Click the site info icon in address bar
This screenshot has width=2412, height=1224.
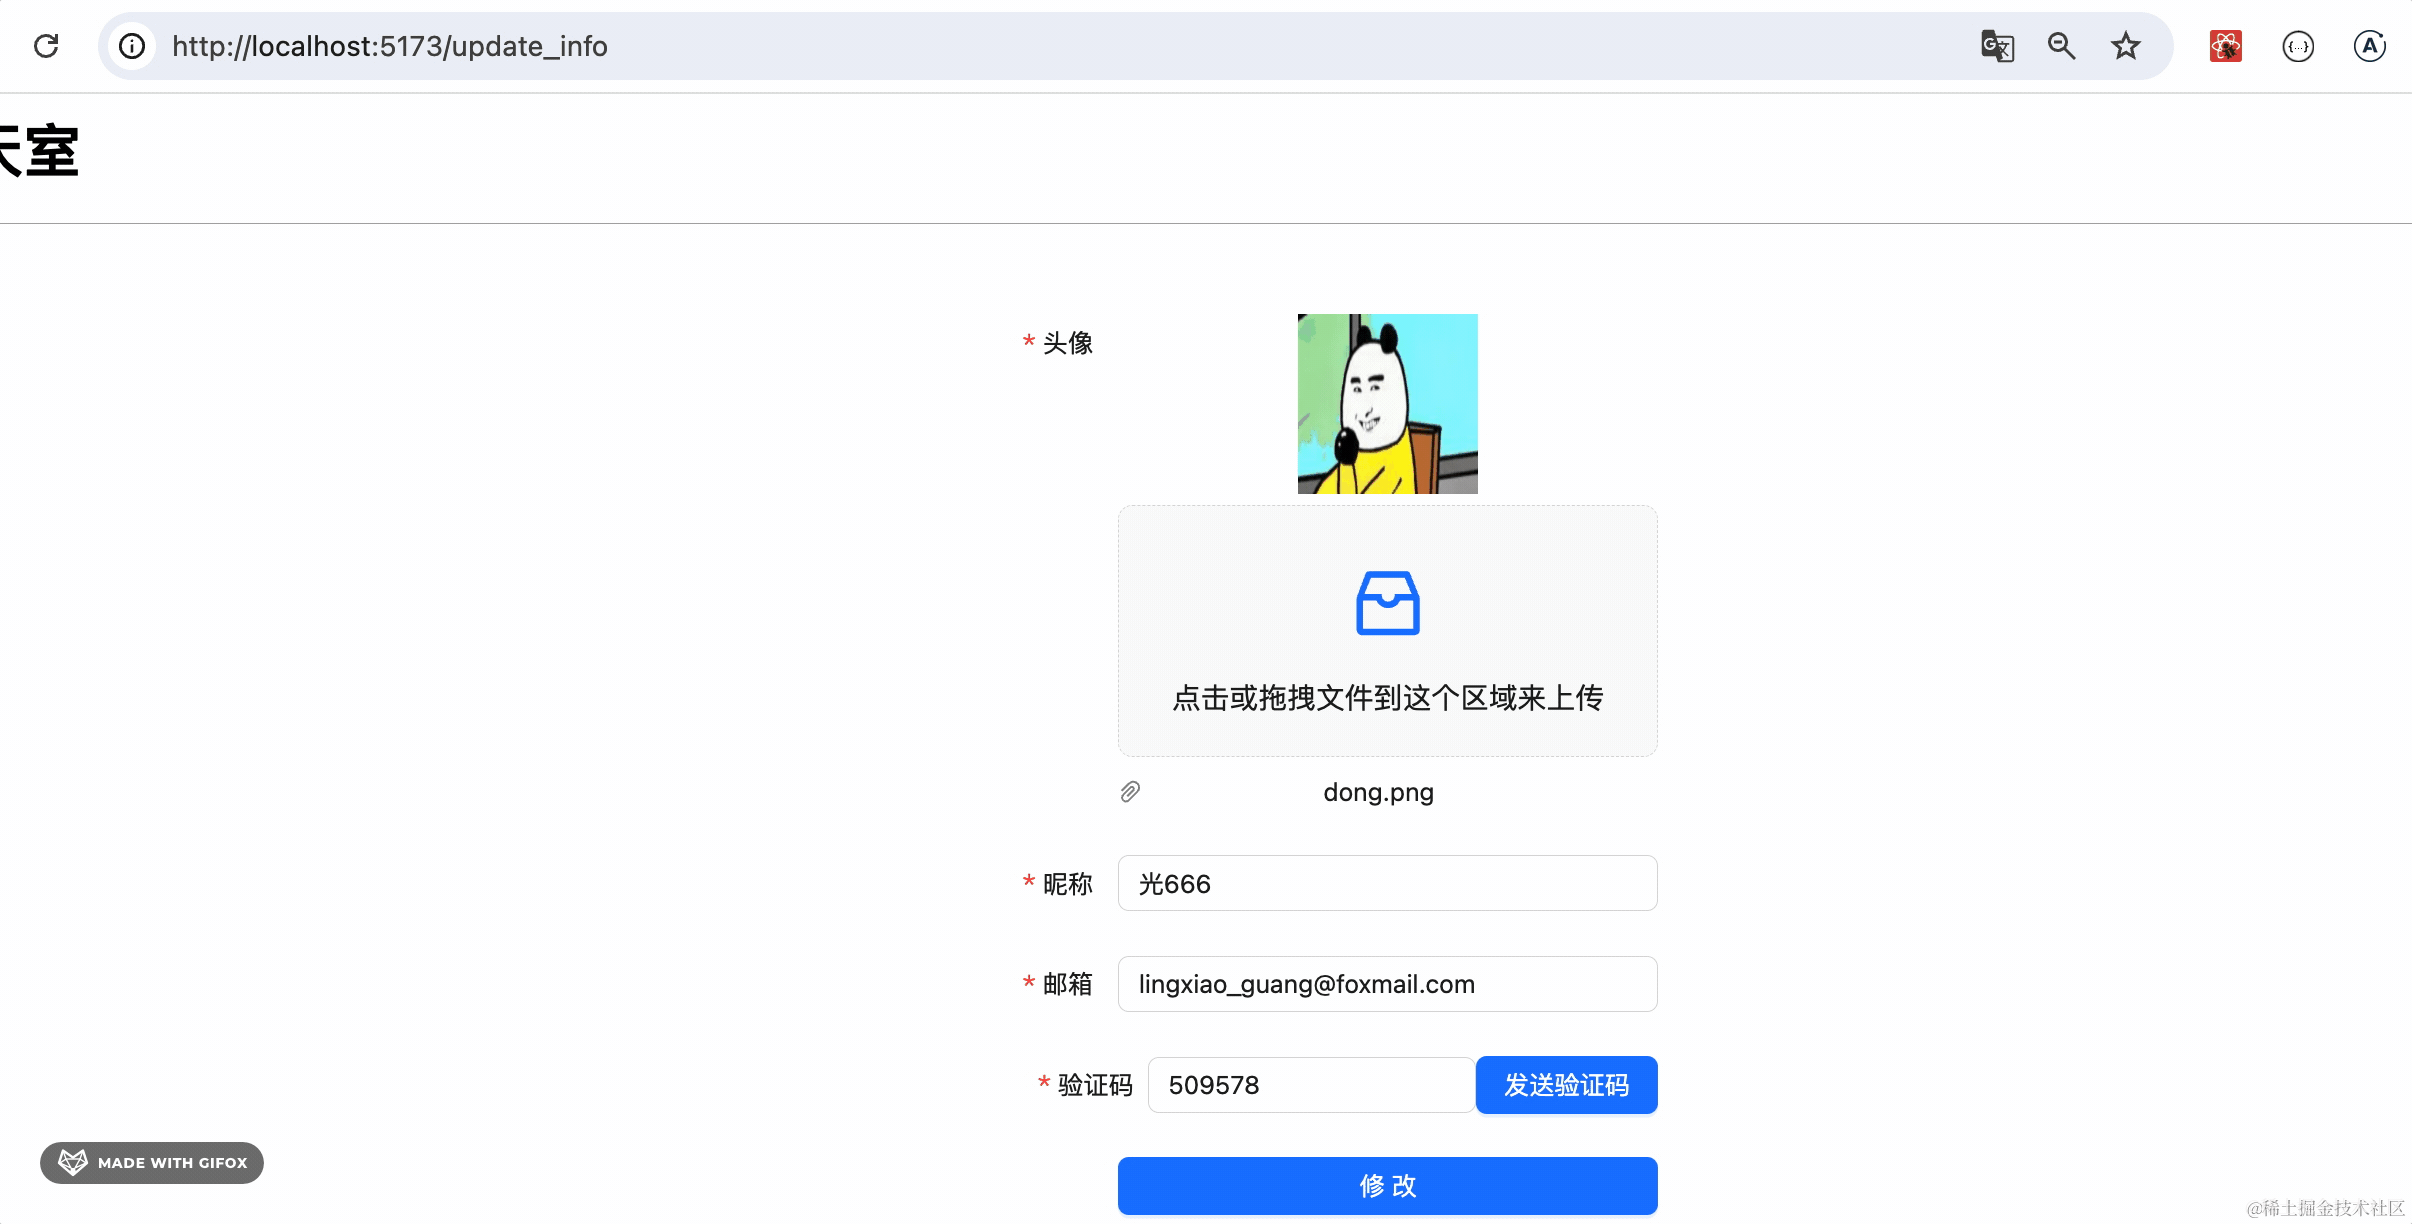tap(132, 46)
